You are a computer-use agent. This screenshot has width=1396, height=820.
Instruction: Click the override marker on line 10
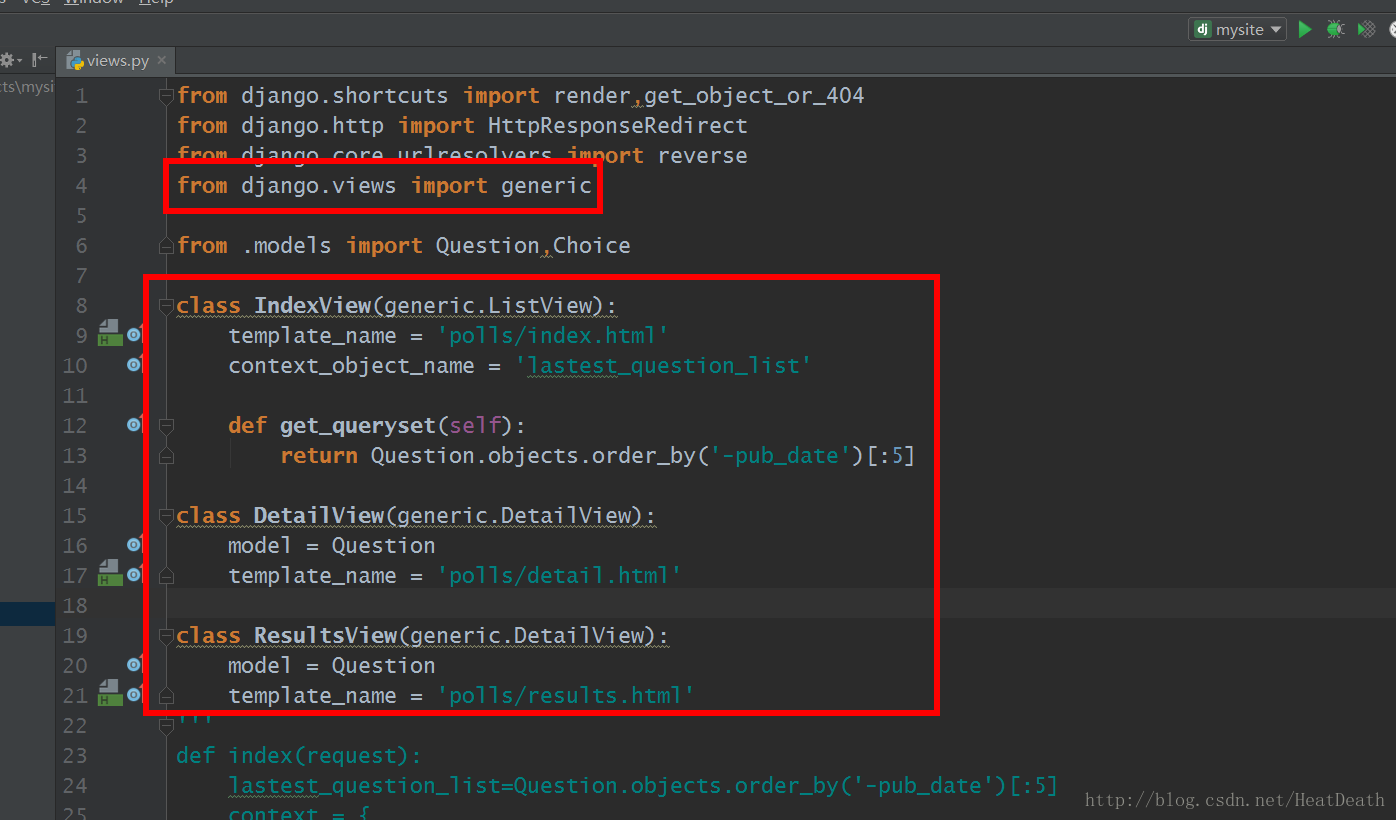tap(134, 365)
